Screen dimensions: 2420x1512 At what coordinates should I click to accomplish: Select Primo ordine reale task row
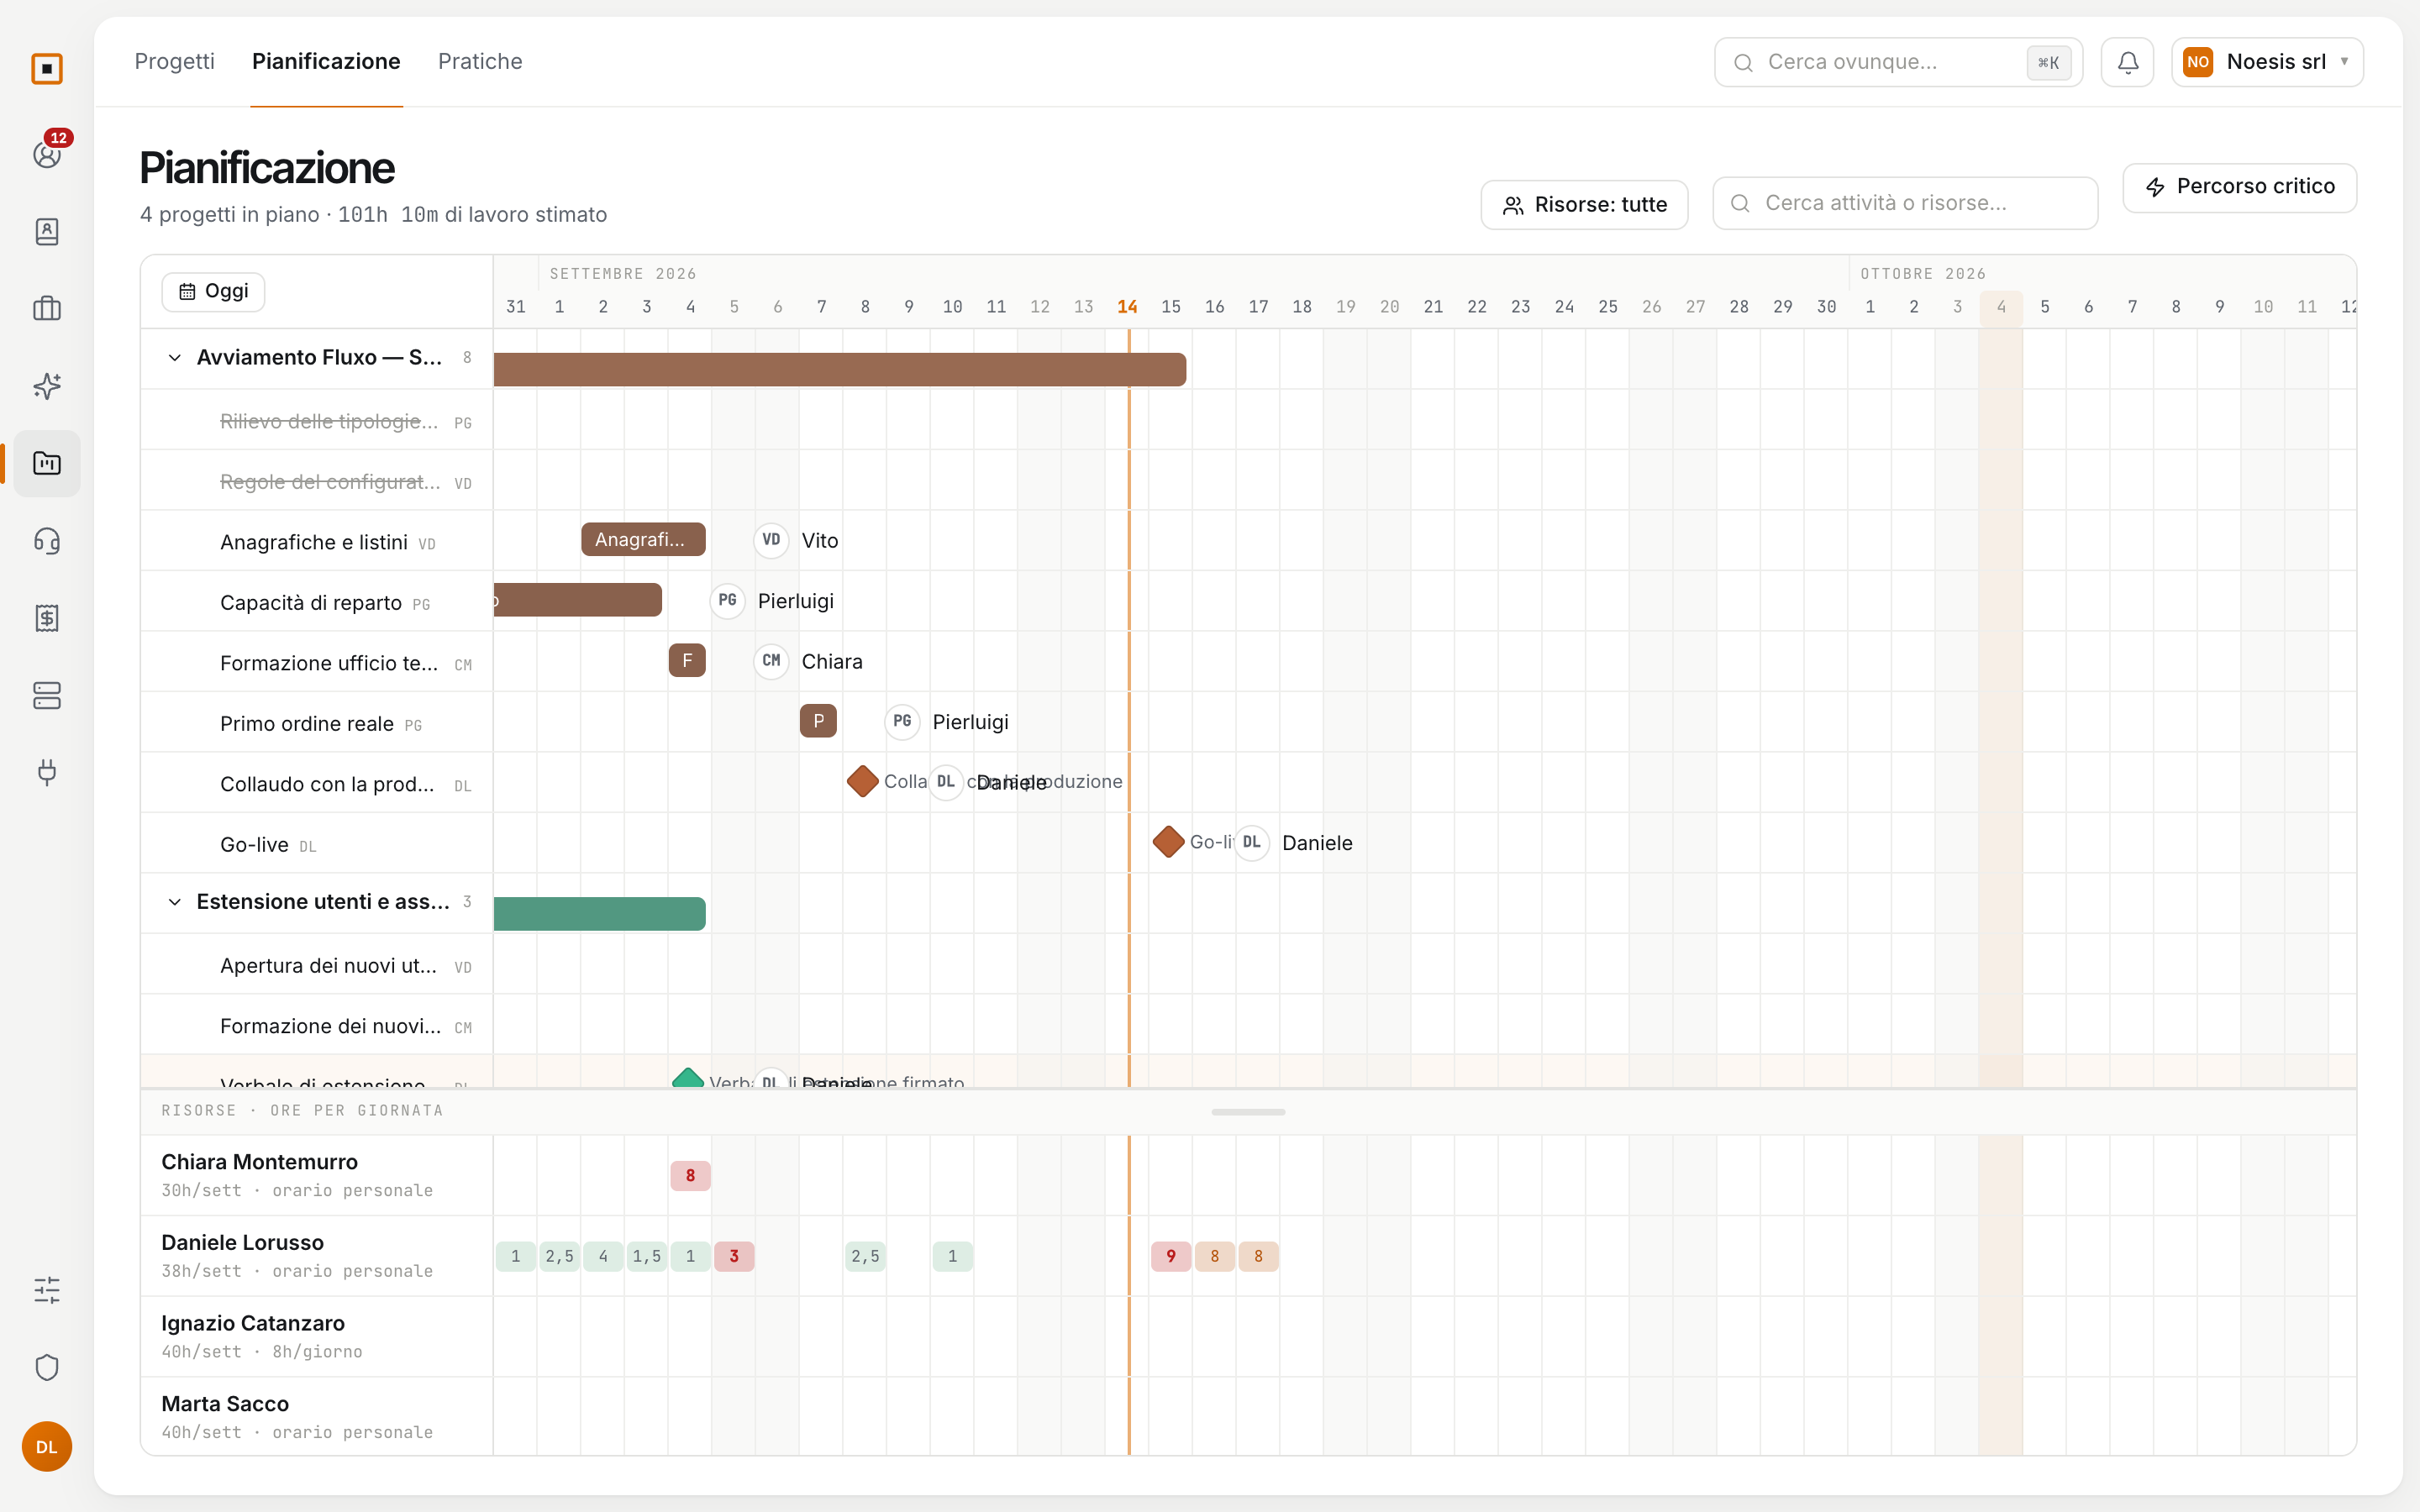pyautogui.click(x=316, y=723)
